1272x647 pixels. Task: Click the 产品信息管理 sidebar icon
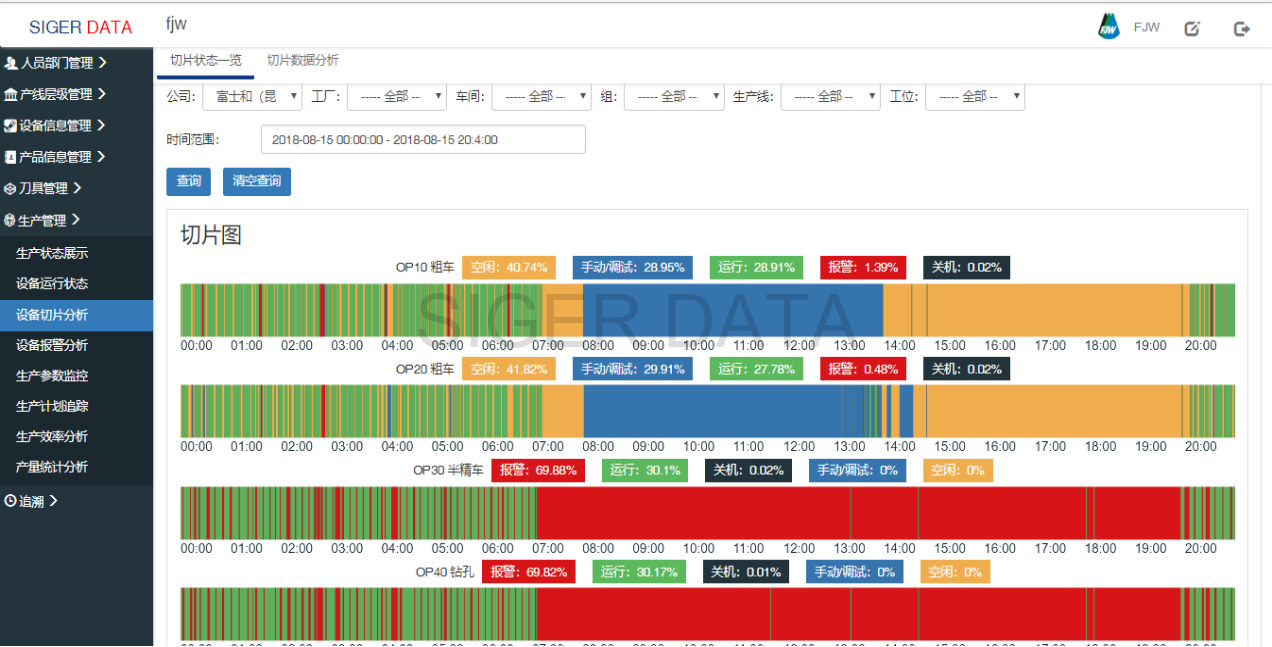[10, 157]
